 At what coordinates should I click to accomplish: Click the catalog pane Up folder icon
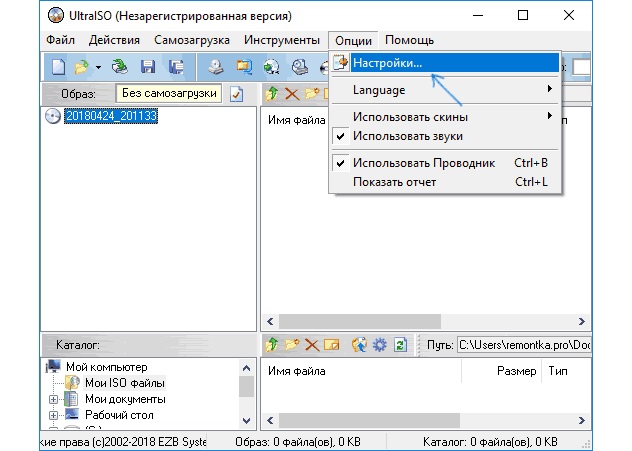[272, 345]
